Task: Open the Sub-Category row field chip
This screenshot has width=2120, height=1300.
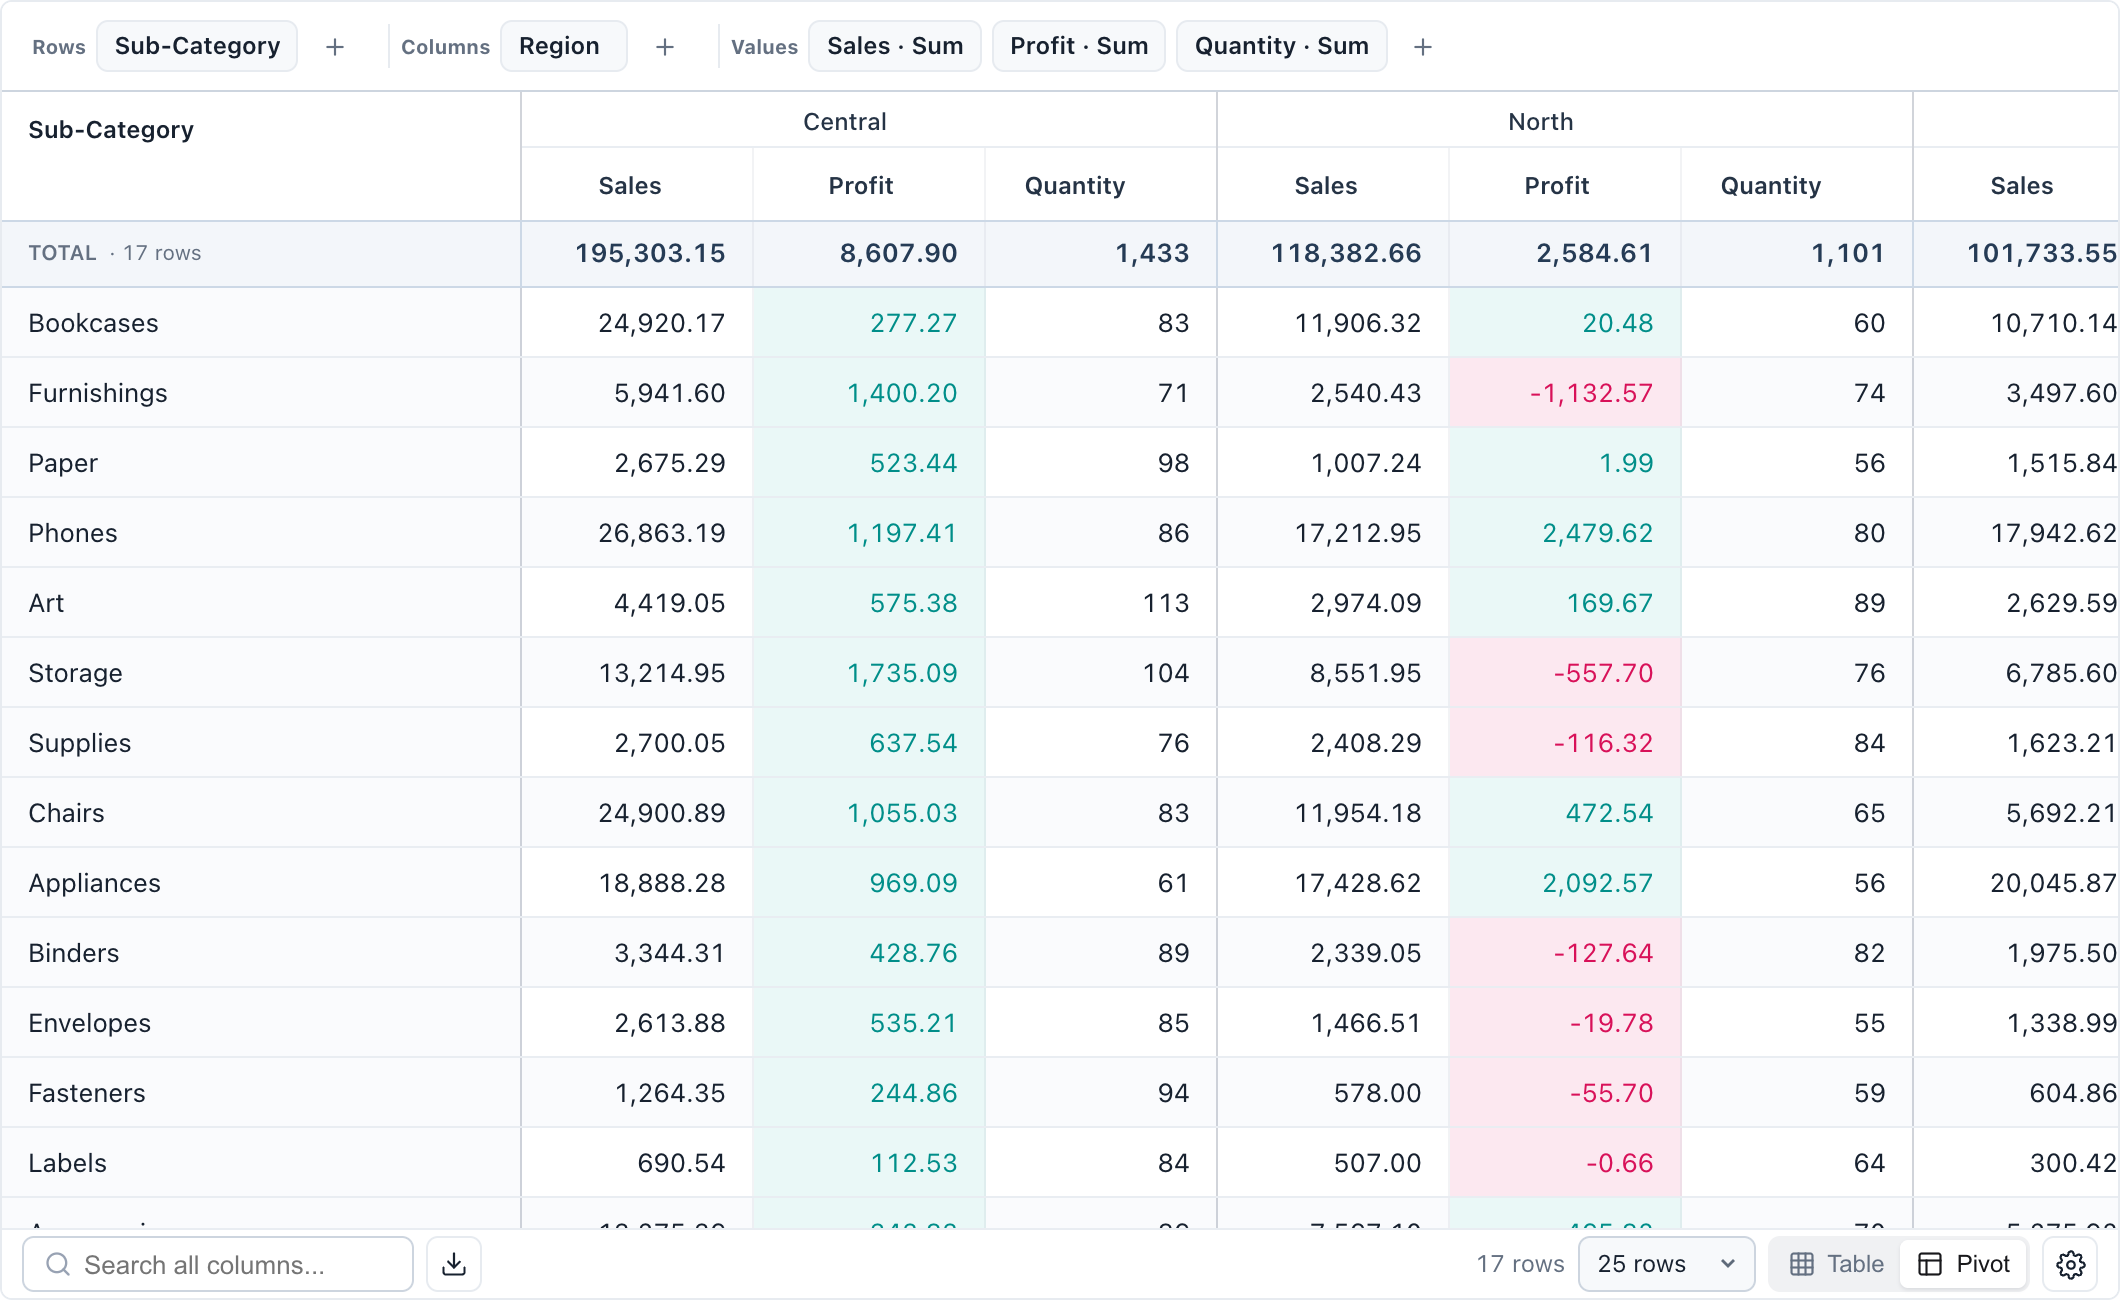Action: coord(197,46)
